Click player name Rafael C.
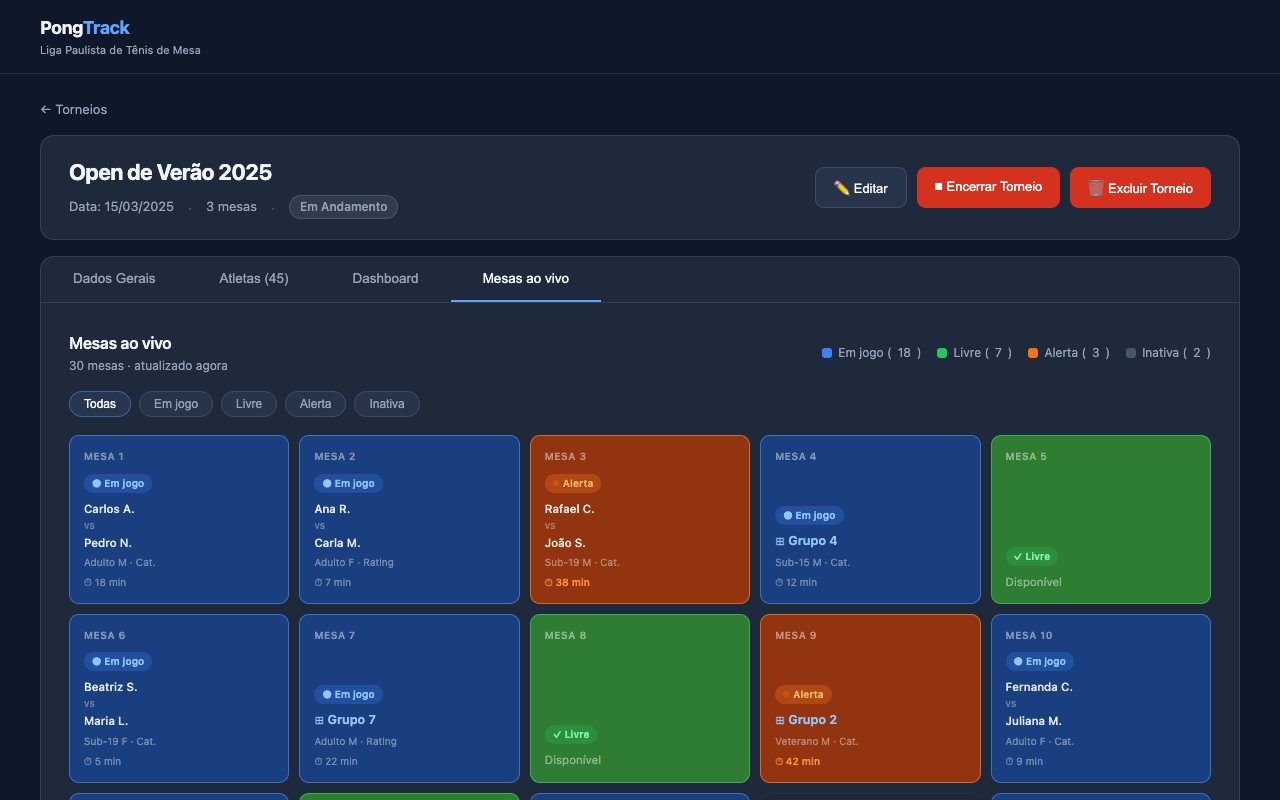 pos(569,509)
